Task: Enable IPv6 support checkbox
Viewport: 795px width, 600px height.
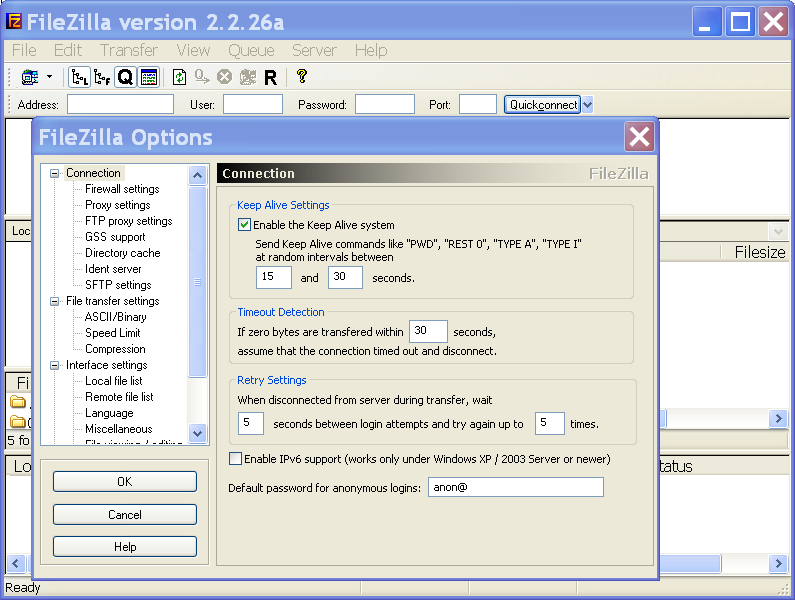Action: pos(235,458)
